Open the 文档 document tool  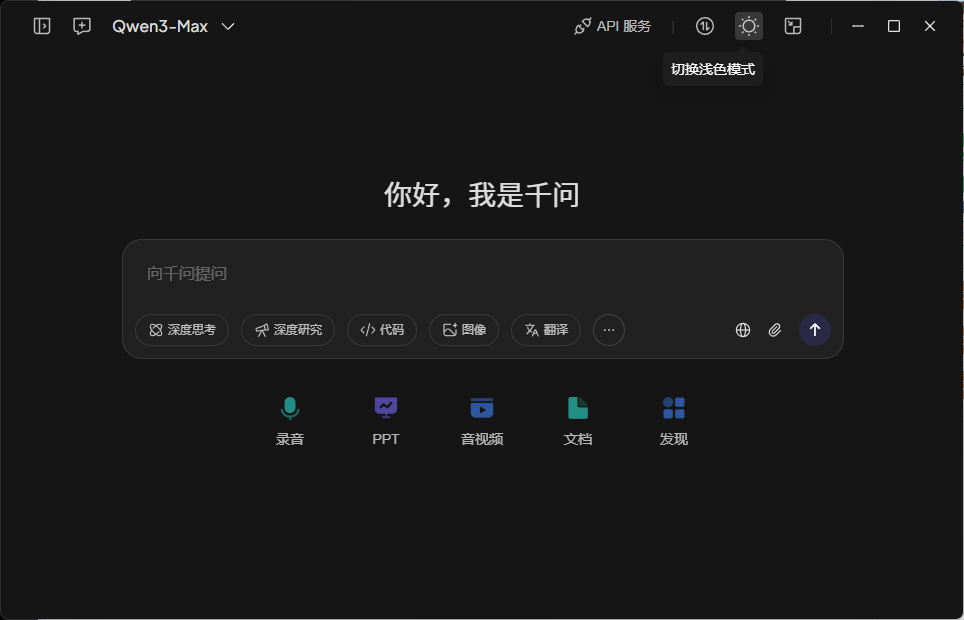(x=578, y=418)
